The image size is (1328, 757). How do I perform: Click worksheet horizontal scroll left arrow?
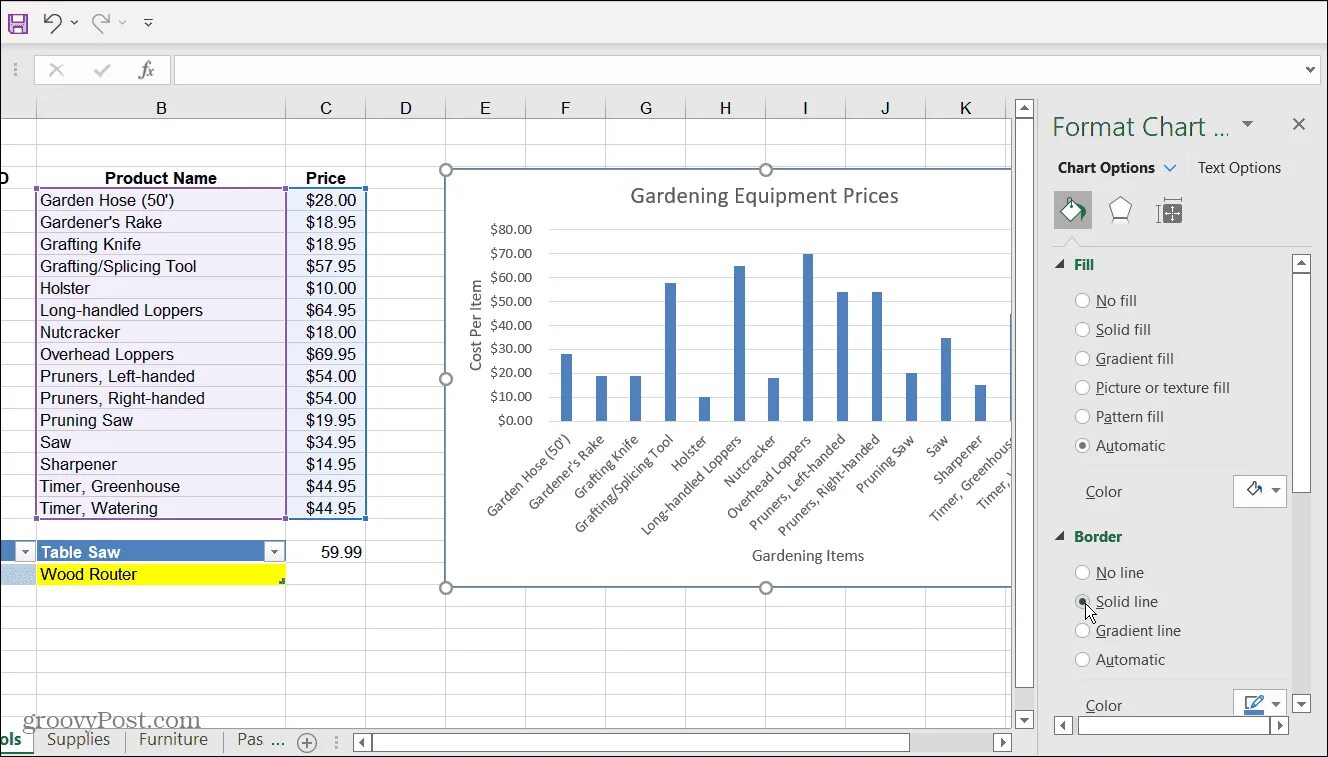363,742
